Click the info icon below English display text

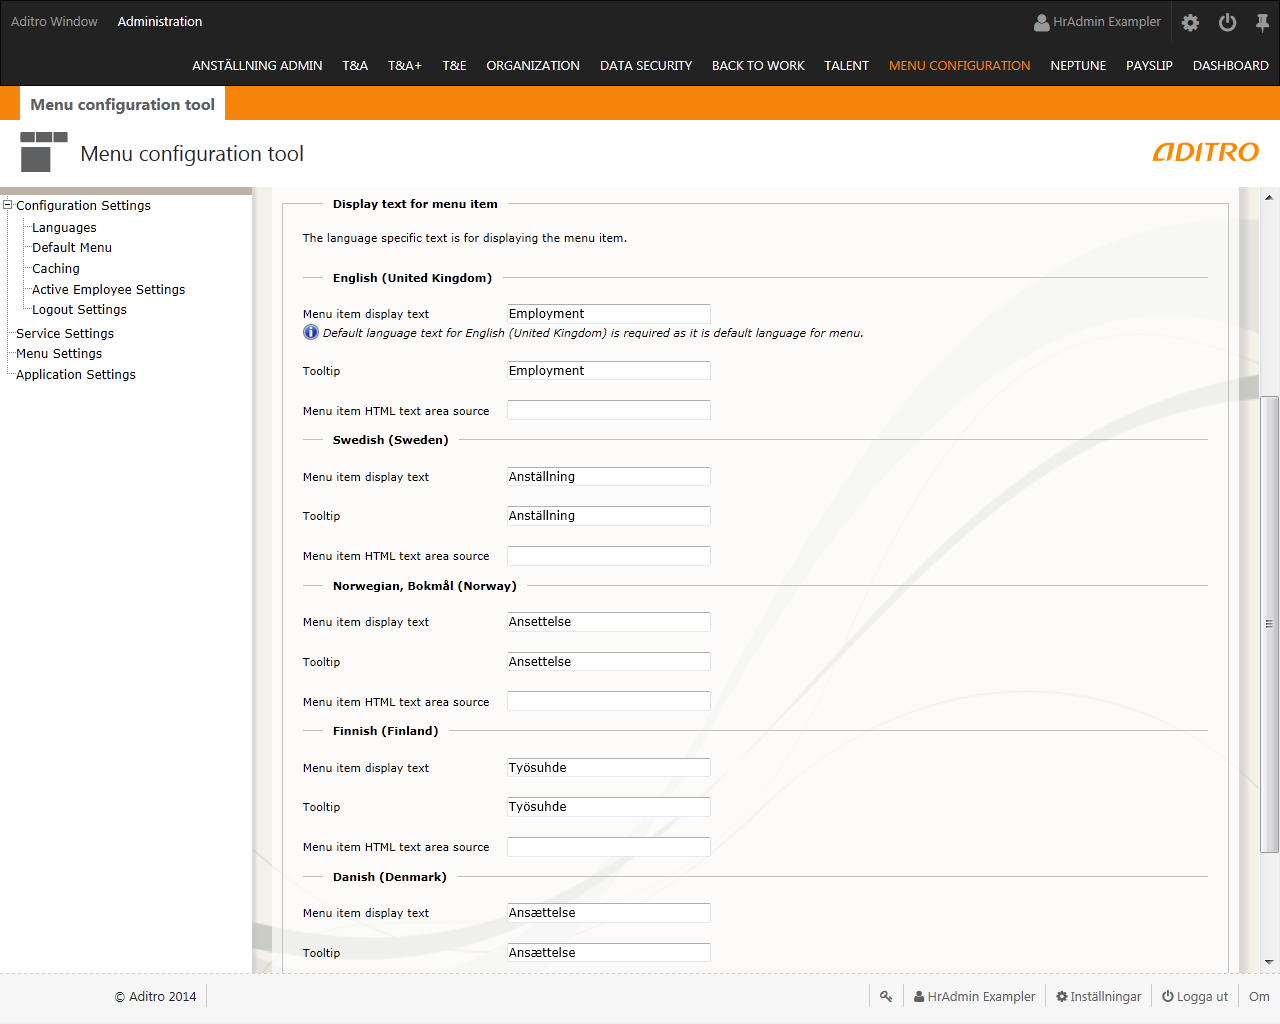[x=311, y=332]
